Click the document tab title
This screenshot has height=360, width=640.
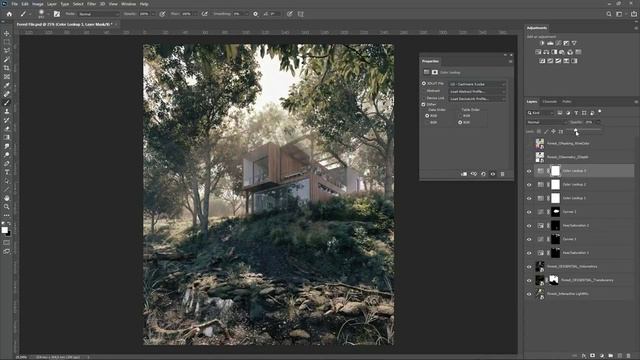pos(63,24)
